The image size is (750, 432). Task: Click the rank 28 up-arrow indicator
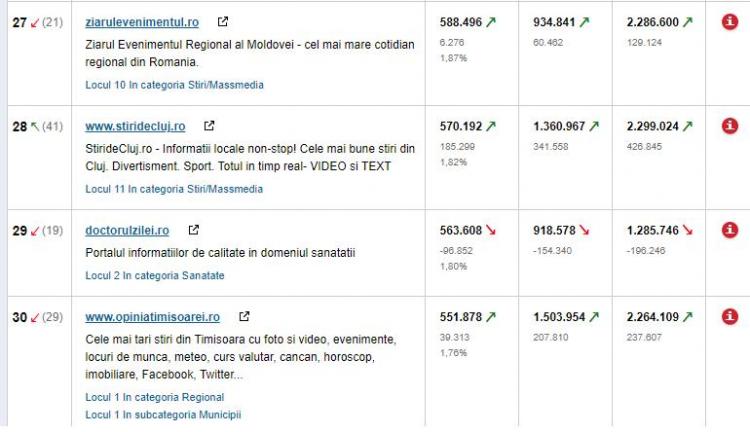(35, 126)
